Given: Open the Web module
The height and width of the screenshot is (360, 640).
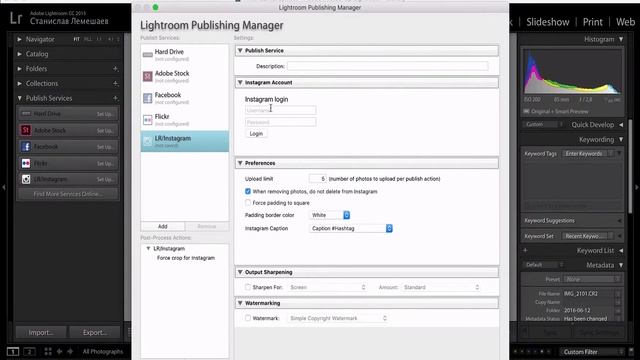Looking at the screenshot, I should pyautogui.click(x=625, y=22).
